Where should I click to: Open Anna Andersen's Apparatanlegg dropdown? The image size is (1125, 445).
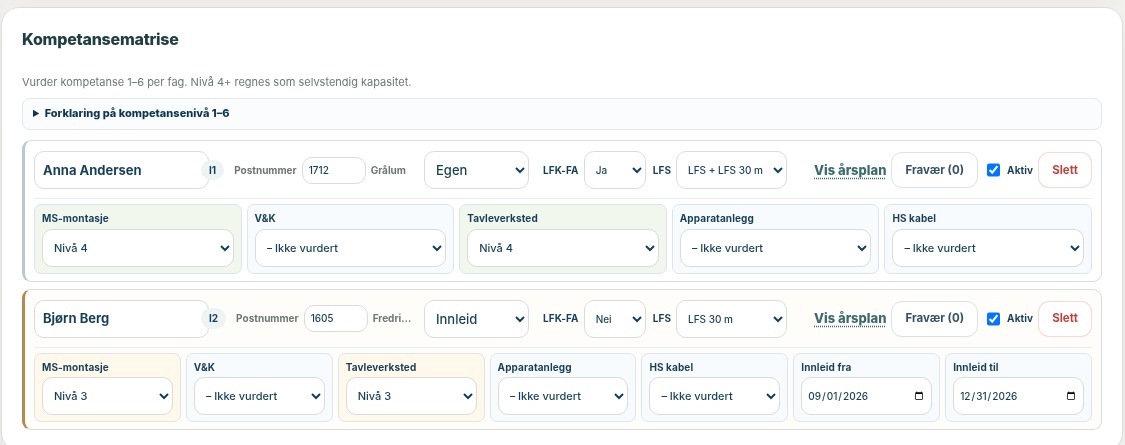point(775,248)
